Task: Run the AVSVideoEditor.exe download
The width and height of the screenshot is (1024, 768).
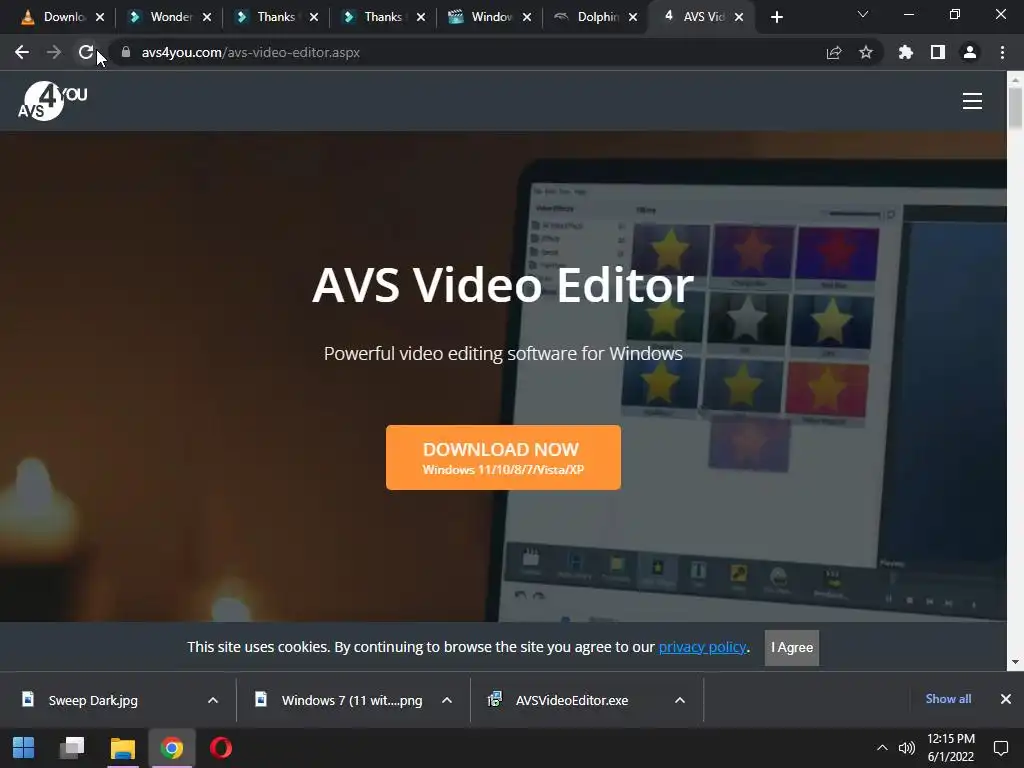Action: pyautogui.click(x=571, y=700)
